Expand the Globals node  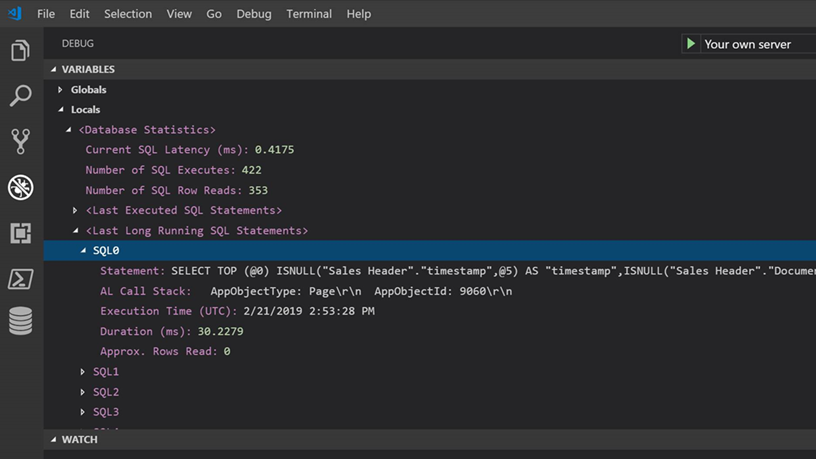[60, 90]
